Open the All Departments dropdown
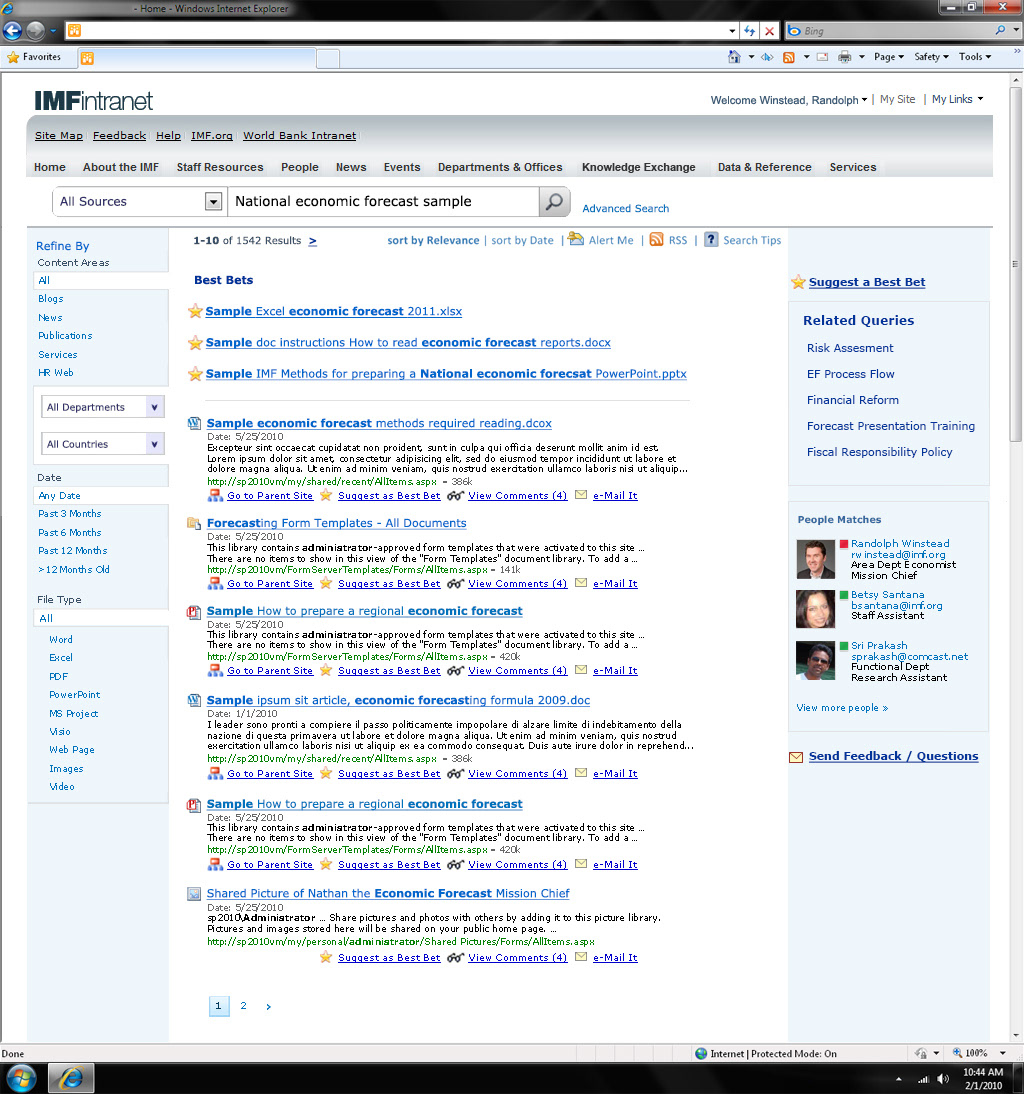This screenshot has width=1024, height=1094. point(155,407)
